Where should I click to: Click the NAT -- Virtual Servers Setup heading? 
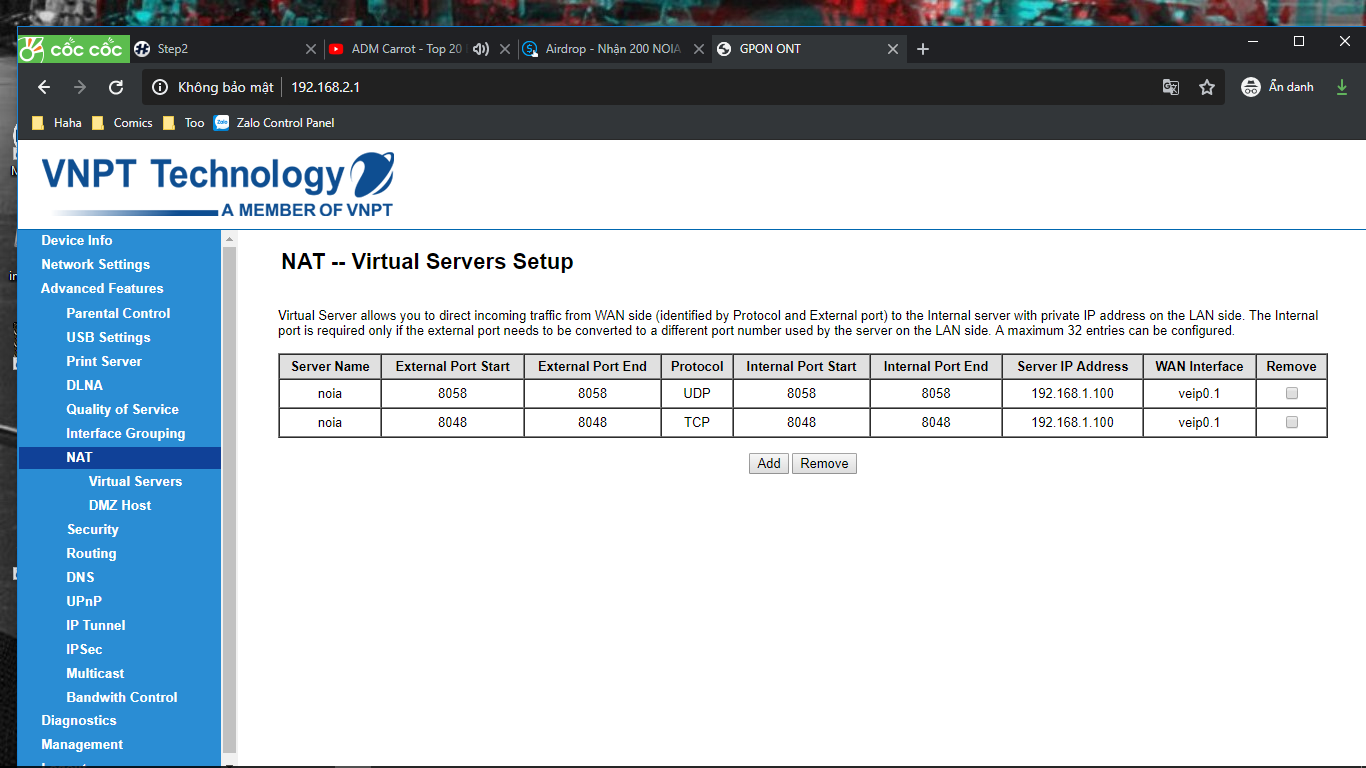428,262
